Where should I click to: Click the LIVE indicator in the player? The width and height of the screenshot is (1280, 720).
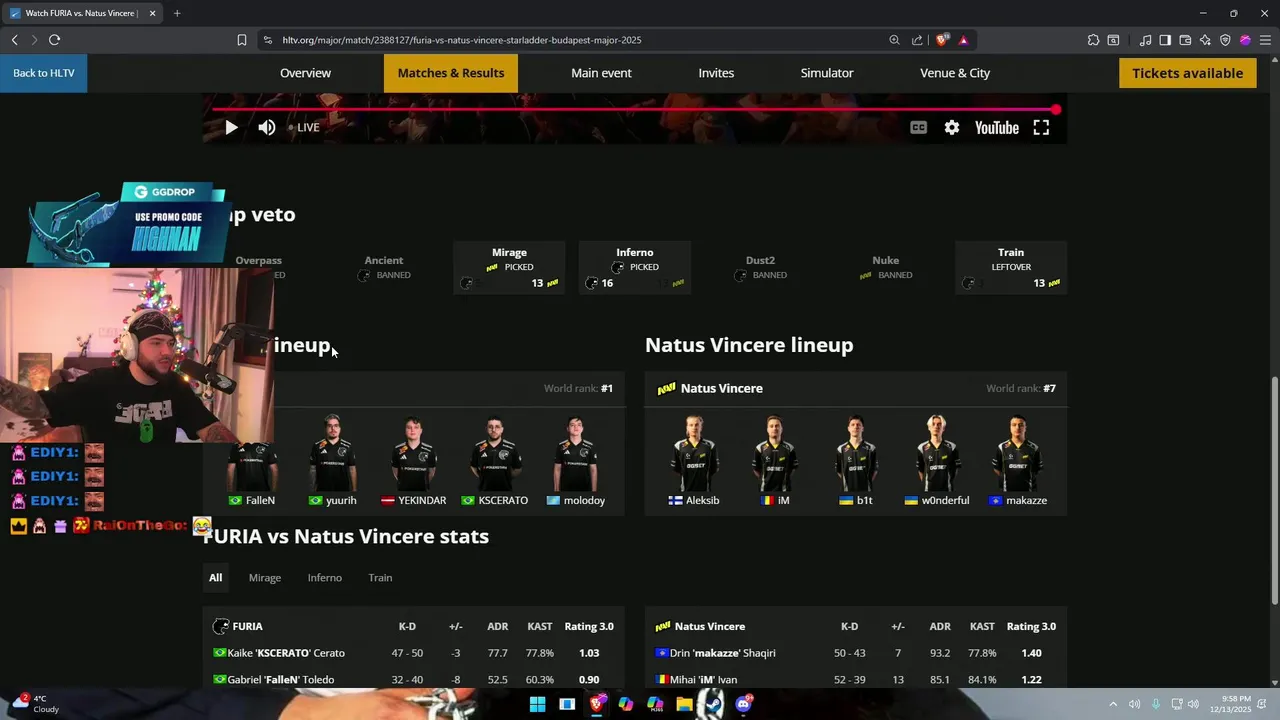304,127
